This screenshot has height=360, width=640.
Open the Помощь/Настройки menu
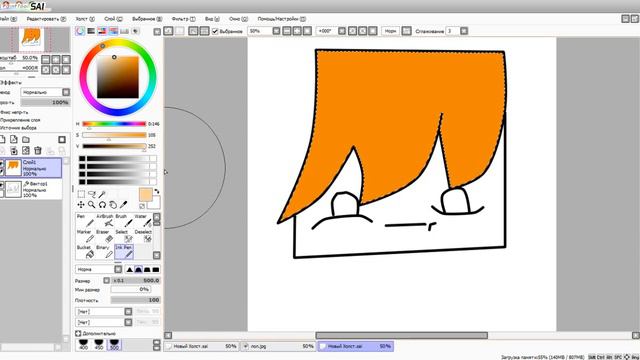click(282, 19)
